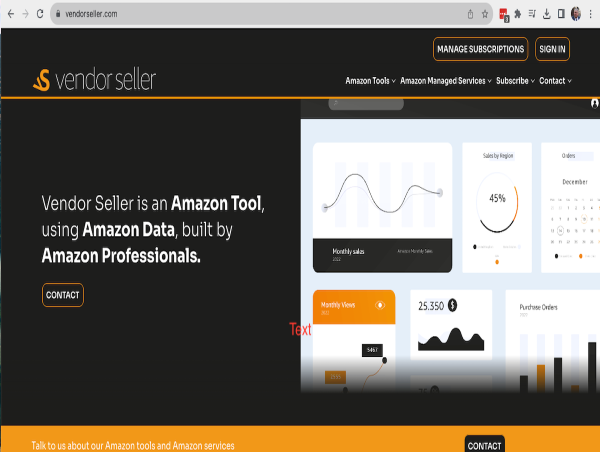Open the media control playlist icon
The width and height of the screenshot is (600, 452).
(532, 14)
